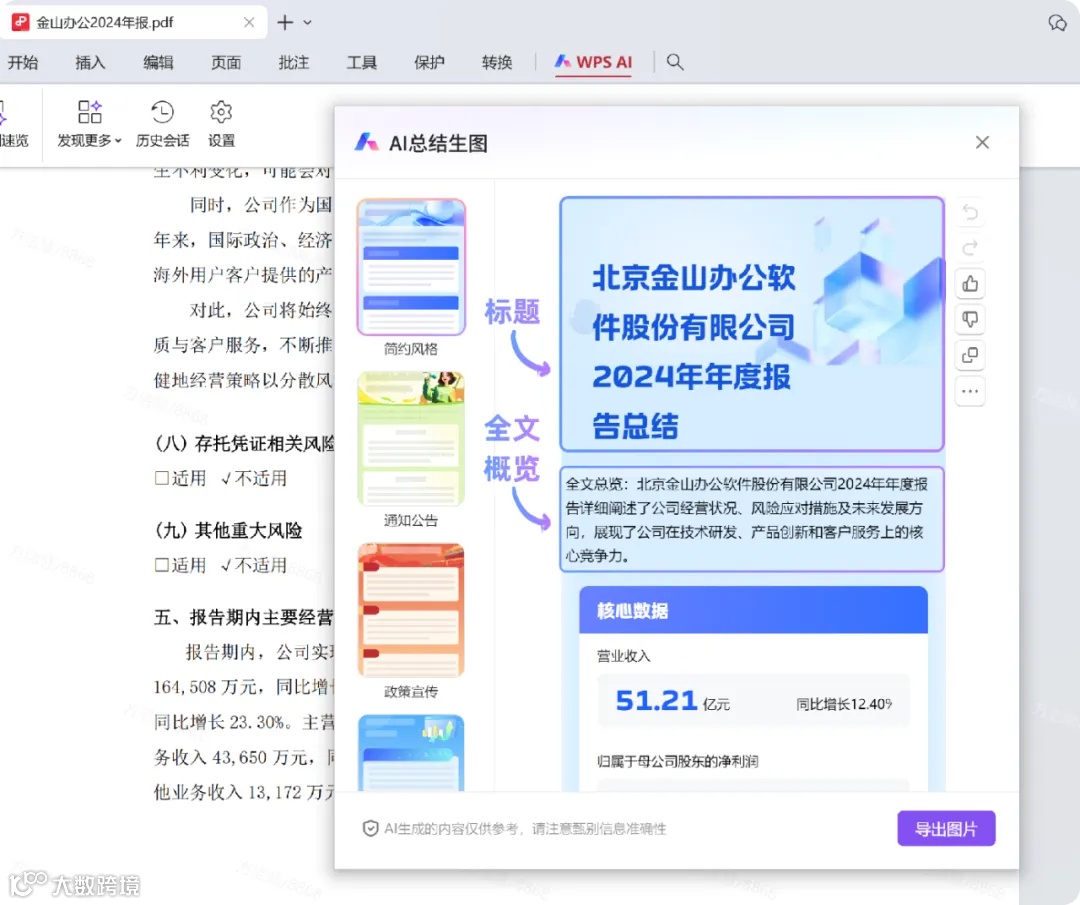This screenshot has width=1080, height=905.
Task: Click the WPS AI logo in dialog header
Action: (x=366, y=143)
